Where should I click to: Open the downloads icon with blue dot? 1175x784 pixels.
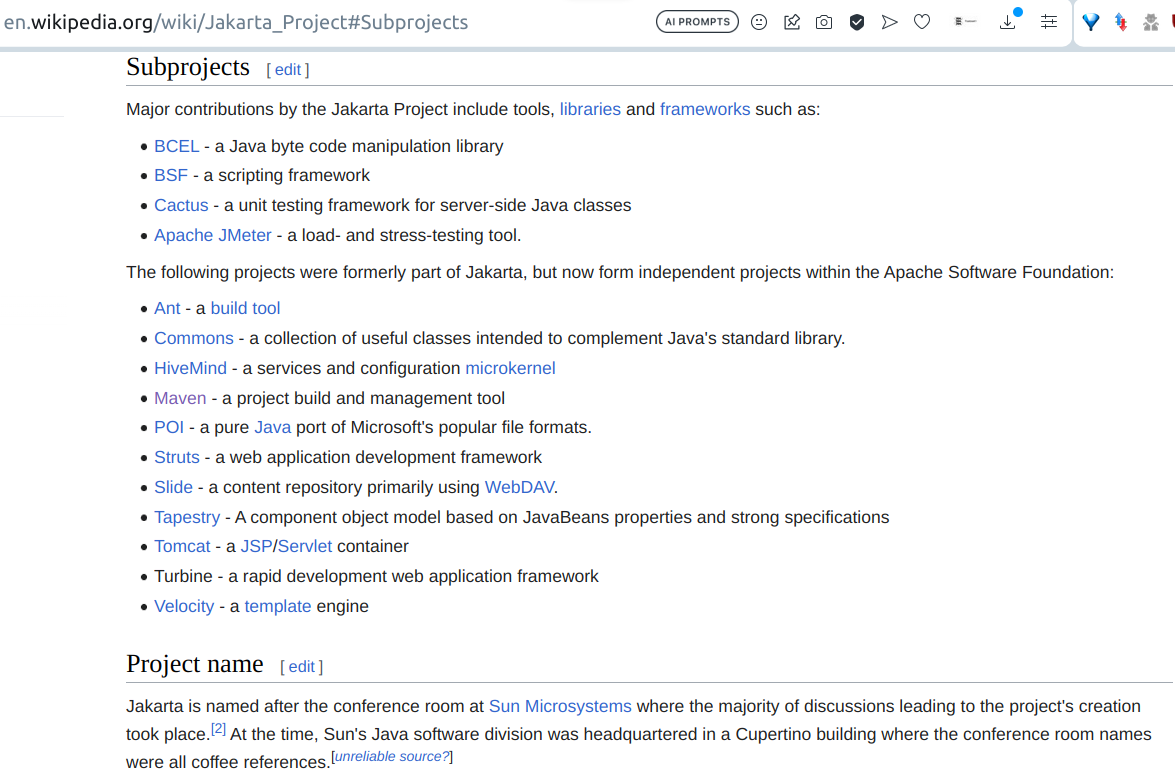(1009, 21)
